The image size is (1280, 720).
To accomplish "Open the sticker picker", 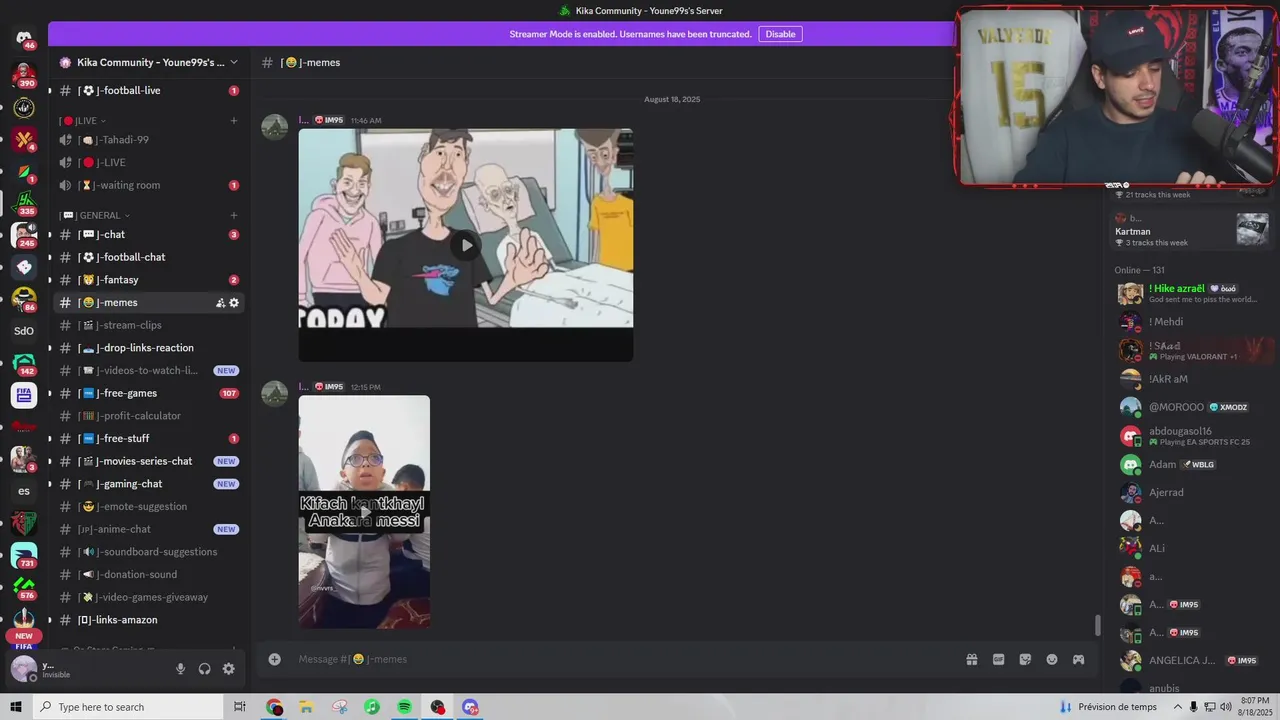I will pos(1025,659).
